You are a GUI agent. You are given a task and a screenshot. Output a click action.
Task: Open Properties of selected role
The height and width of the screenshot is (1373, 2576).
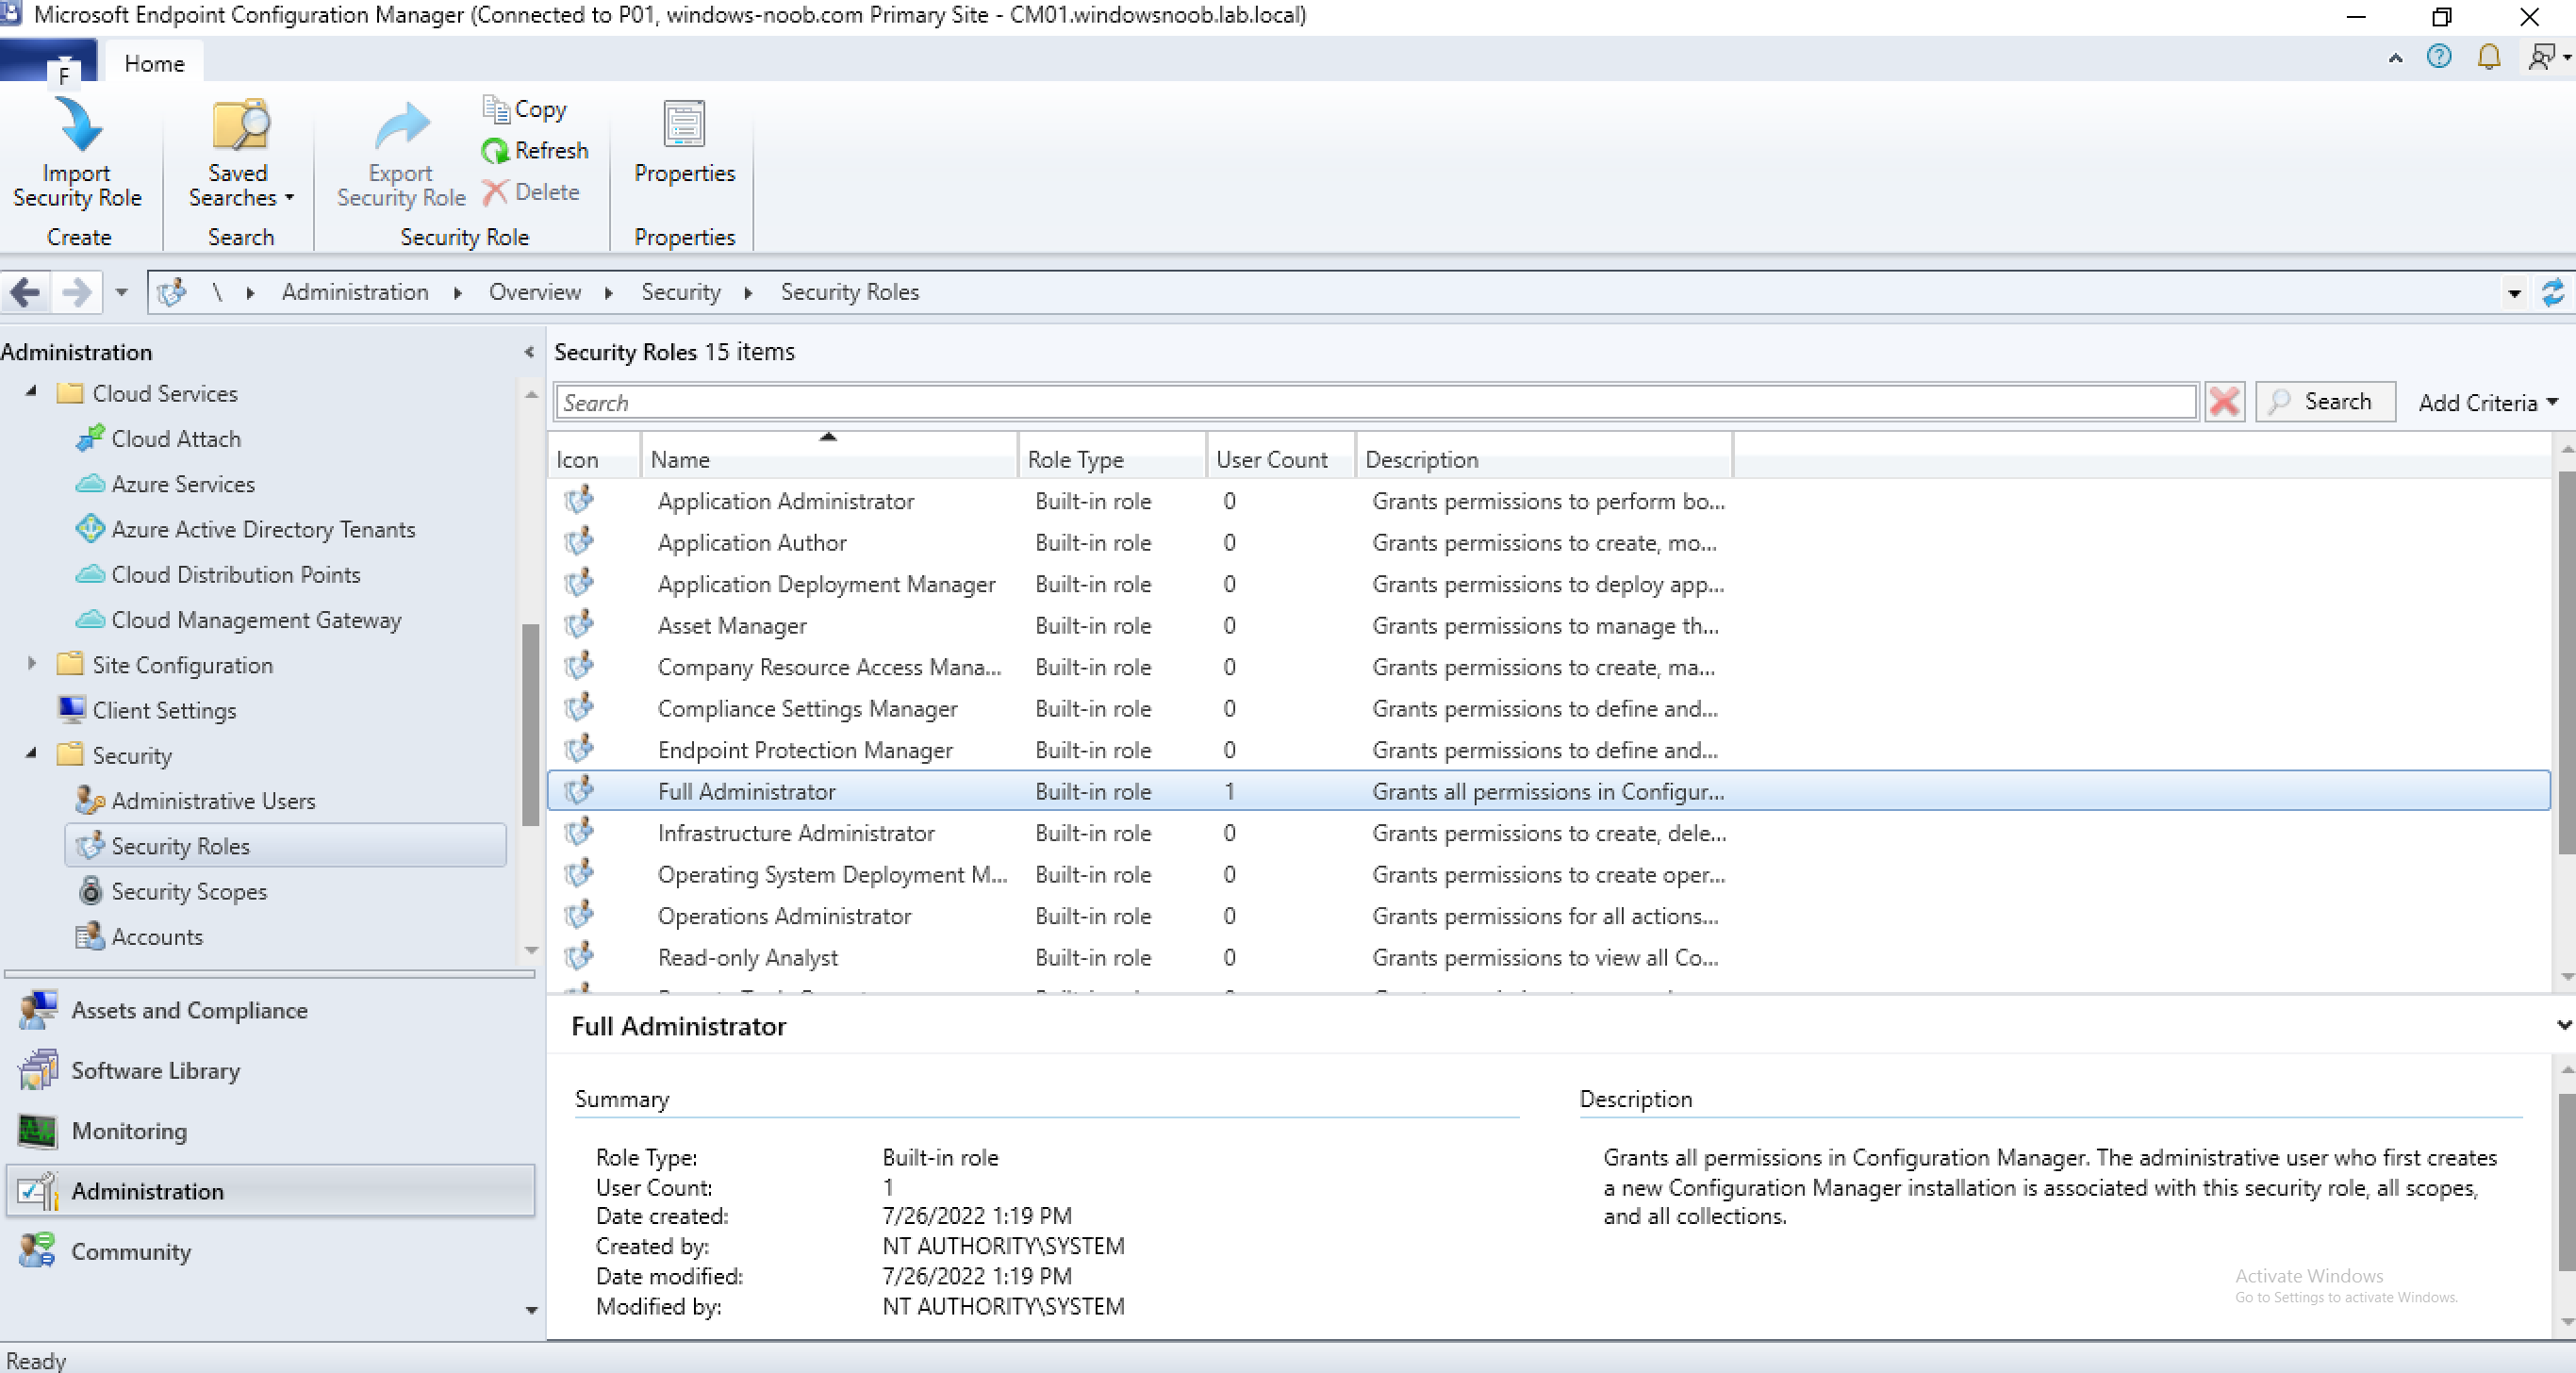click(684, 144)
